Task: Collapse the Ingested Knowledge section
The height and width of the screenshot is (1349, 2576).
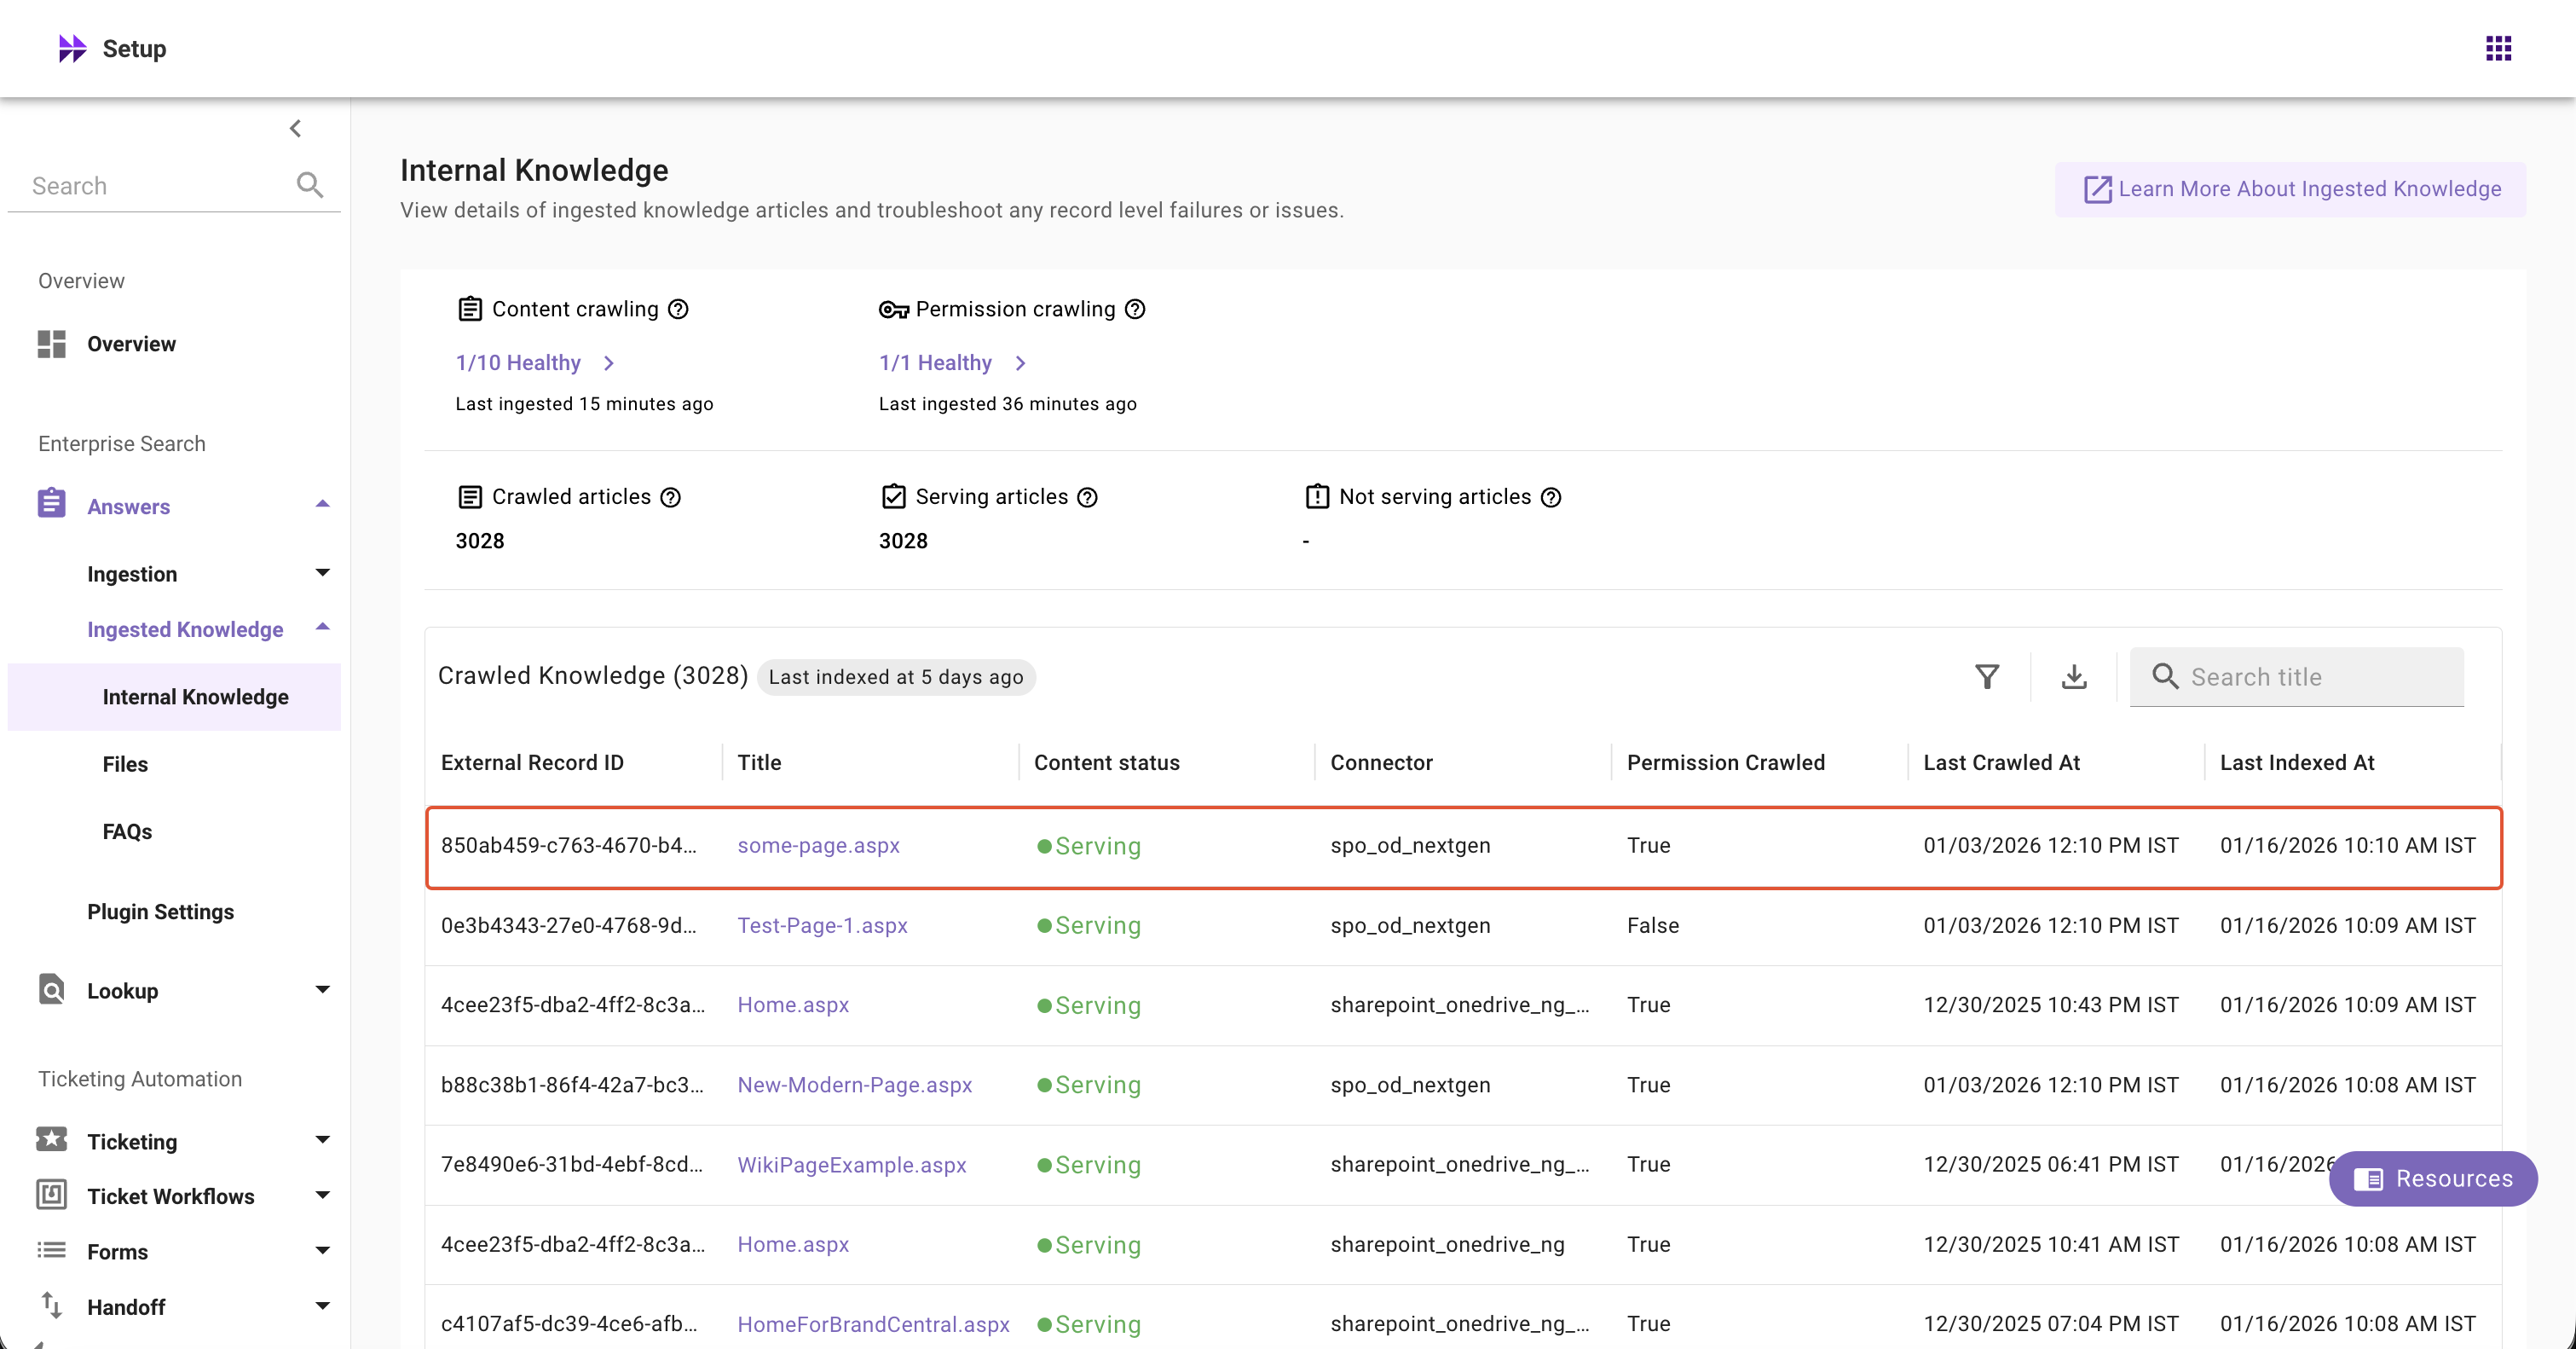Action: (322, 628)
